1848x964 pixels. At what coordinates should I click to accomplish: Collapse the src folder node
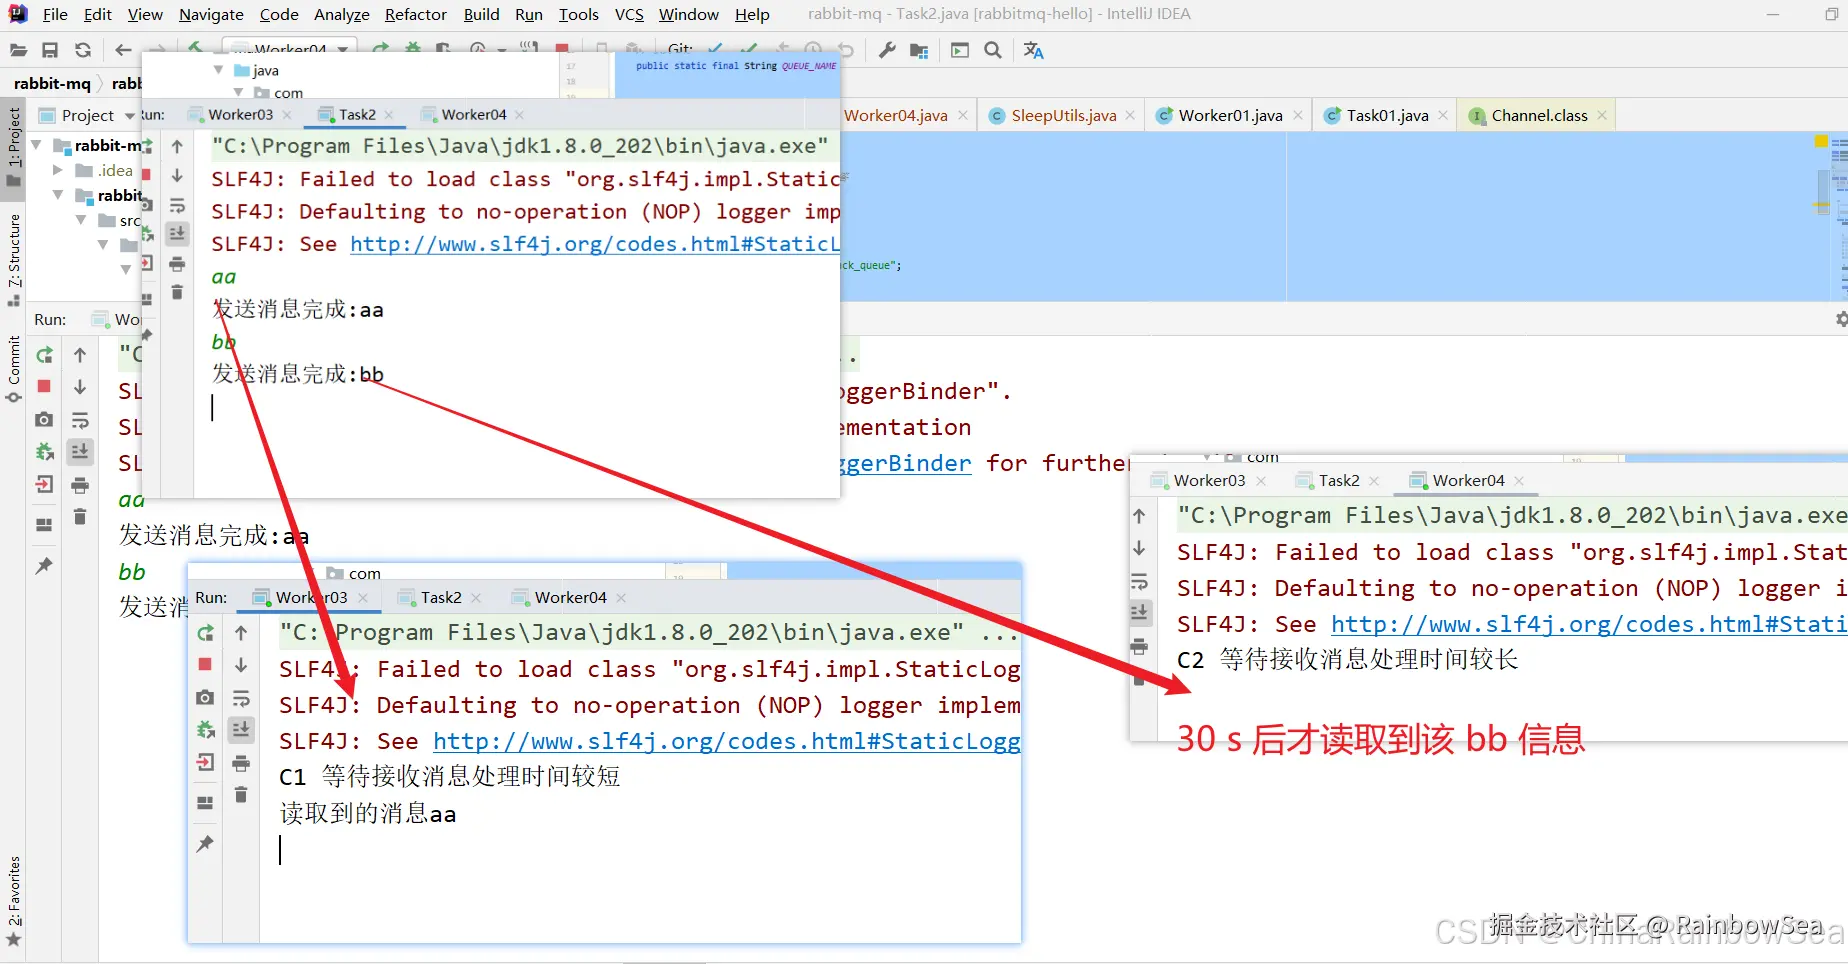81,220
